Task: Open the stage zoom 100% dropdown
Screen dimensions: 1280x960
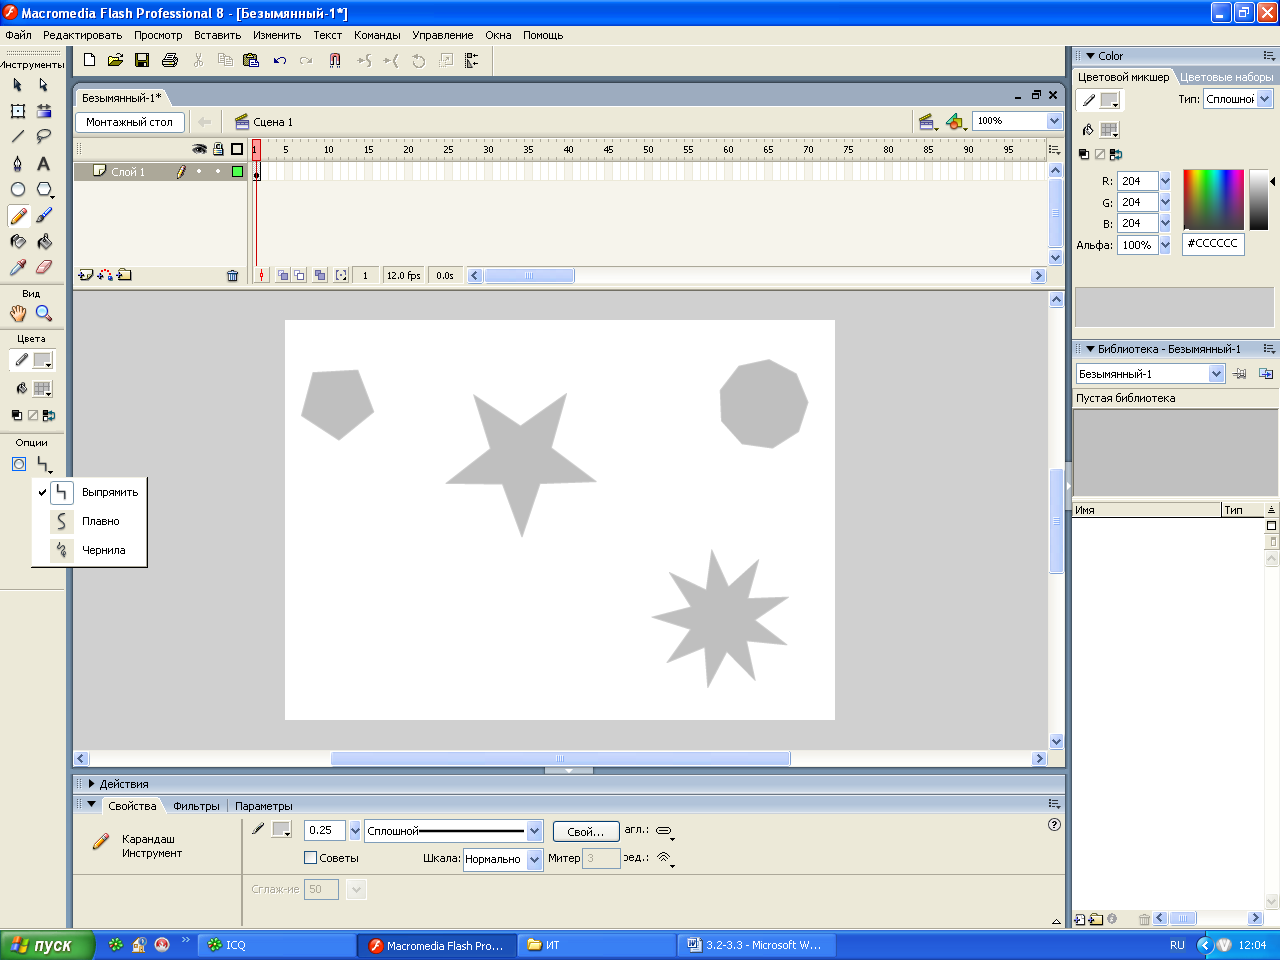Action: coord(1054,121)
